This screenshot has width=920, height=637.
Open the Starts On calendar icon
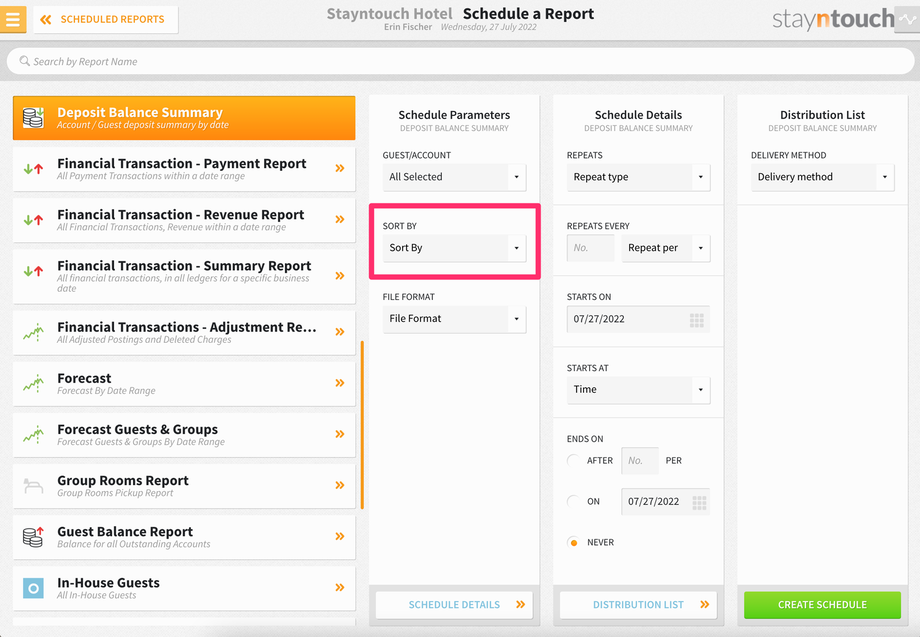(x=696, y=320)
